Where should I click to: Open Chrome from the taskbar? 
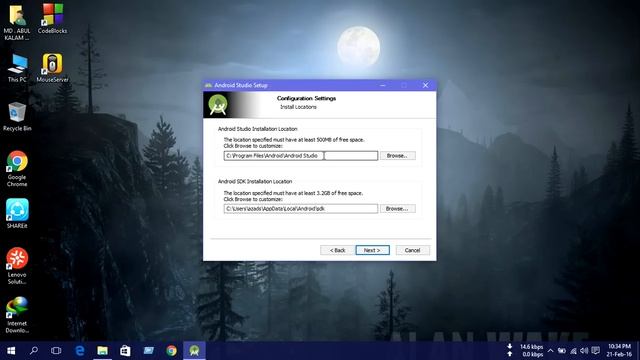coord(171,351)
